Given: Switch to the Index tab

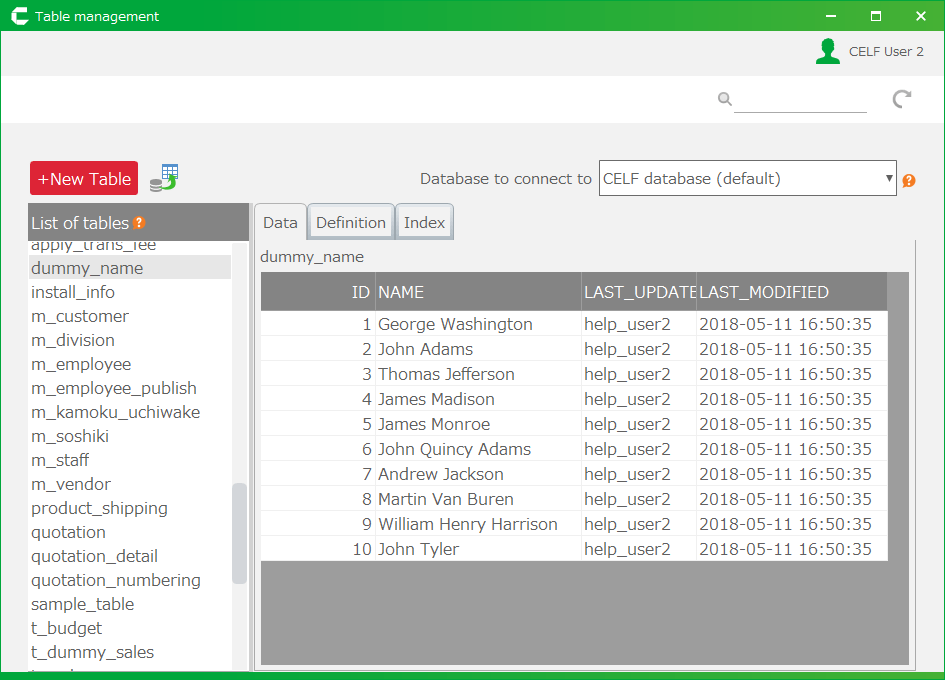Looking at the screenshot, I should [x=424, y=223].
